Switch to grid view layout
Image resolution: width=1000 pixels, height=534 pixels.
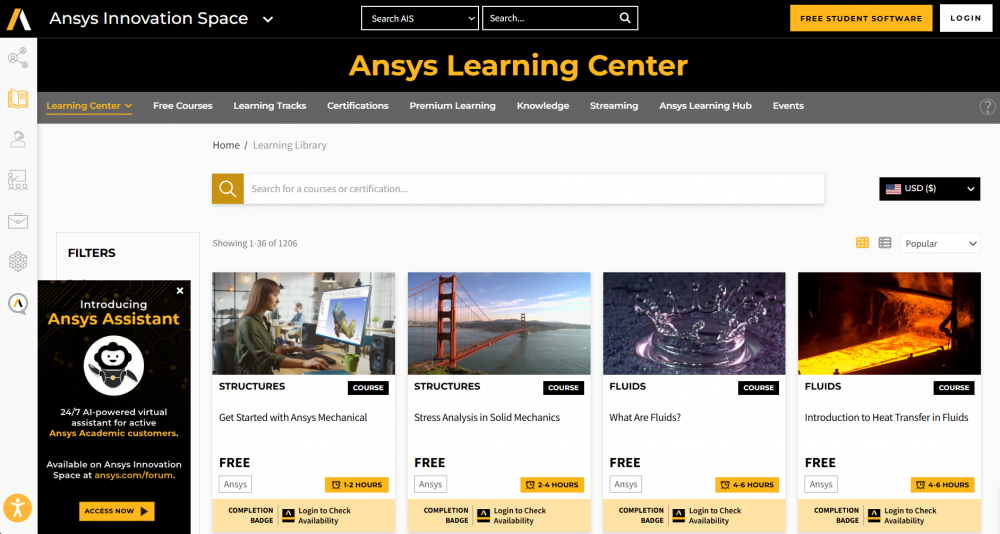click(x=862, y=243)
